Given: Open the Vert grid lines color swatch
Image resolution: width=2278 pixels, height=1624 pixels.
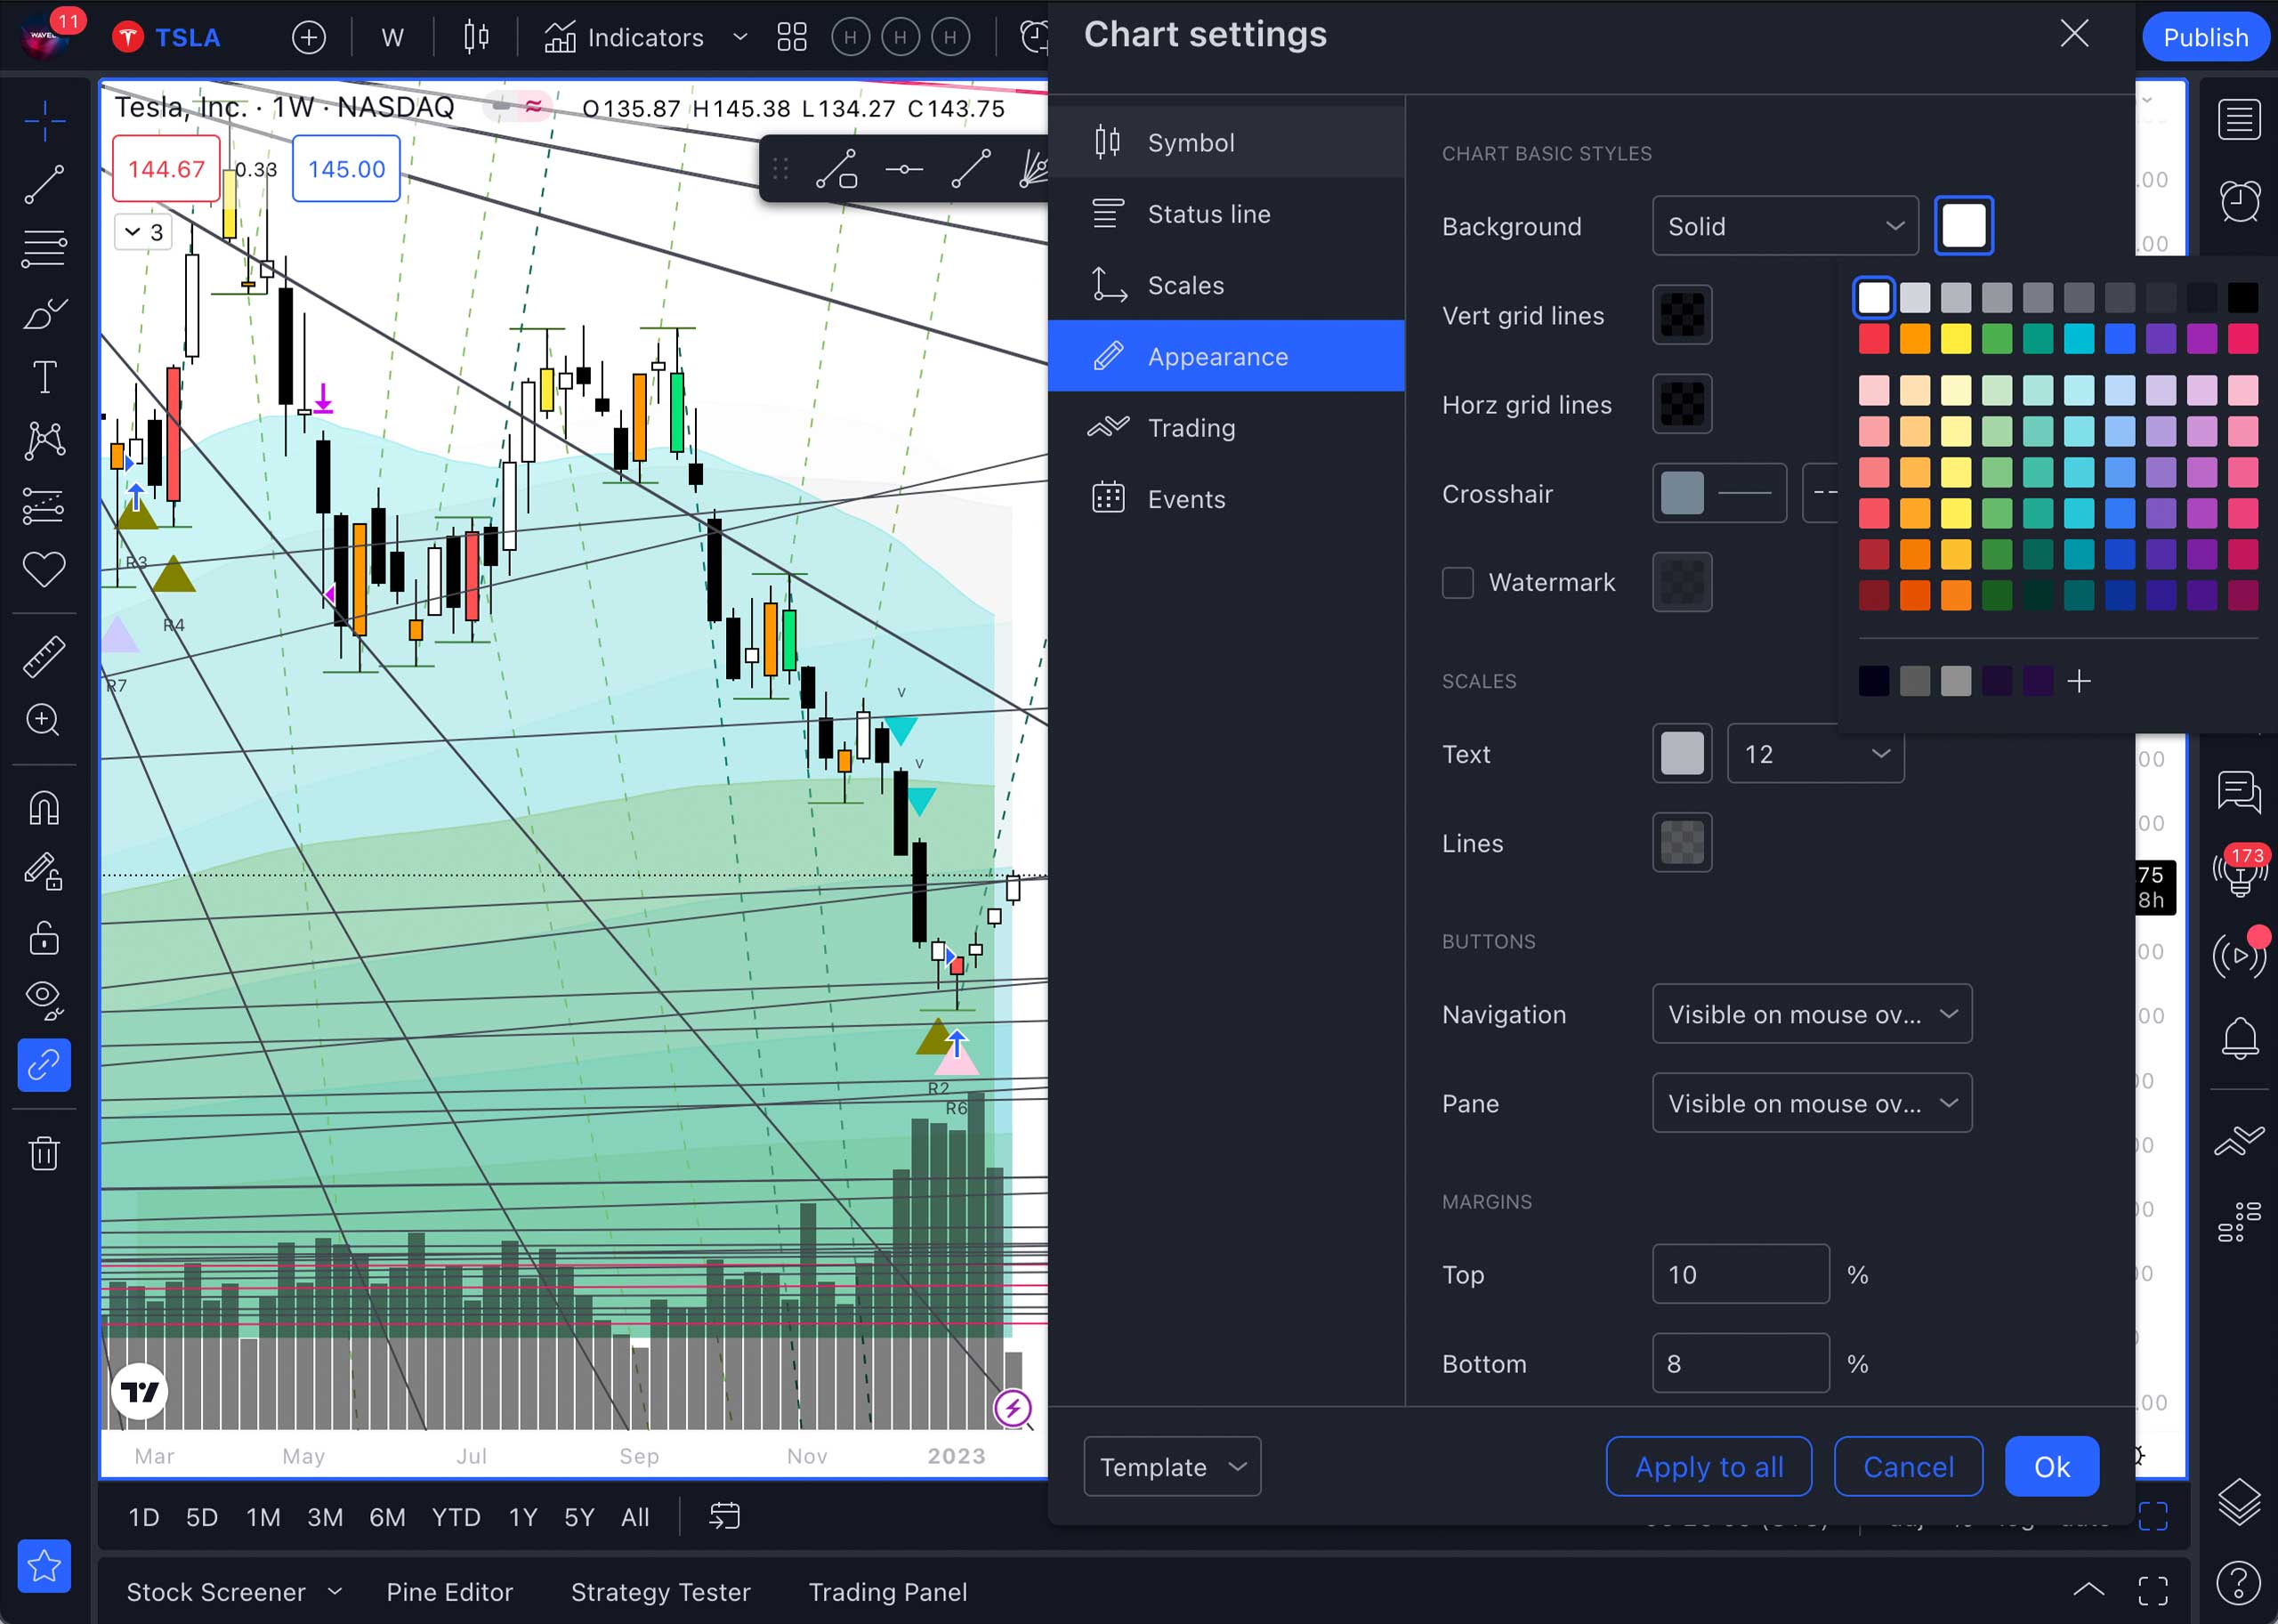Looking at the screenshot, I should [1682, 315].
